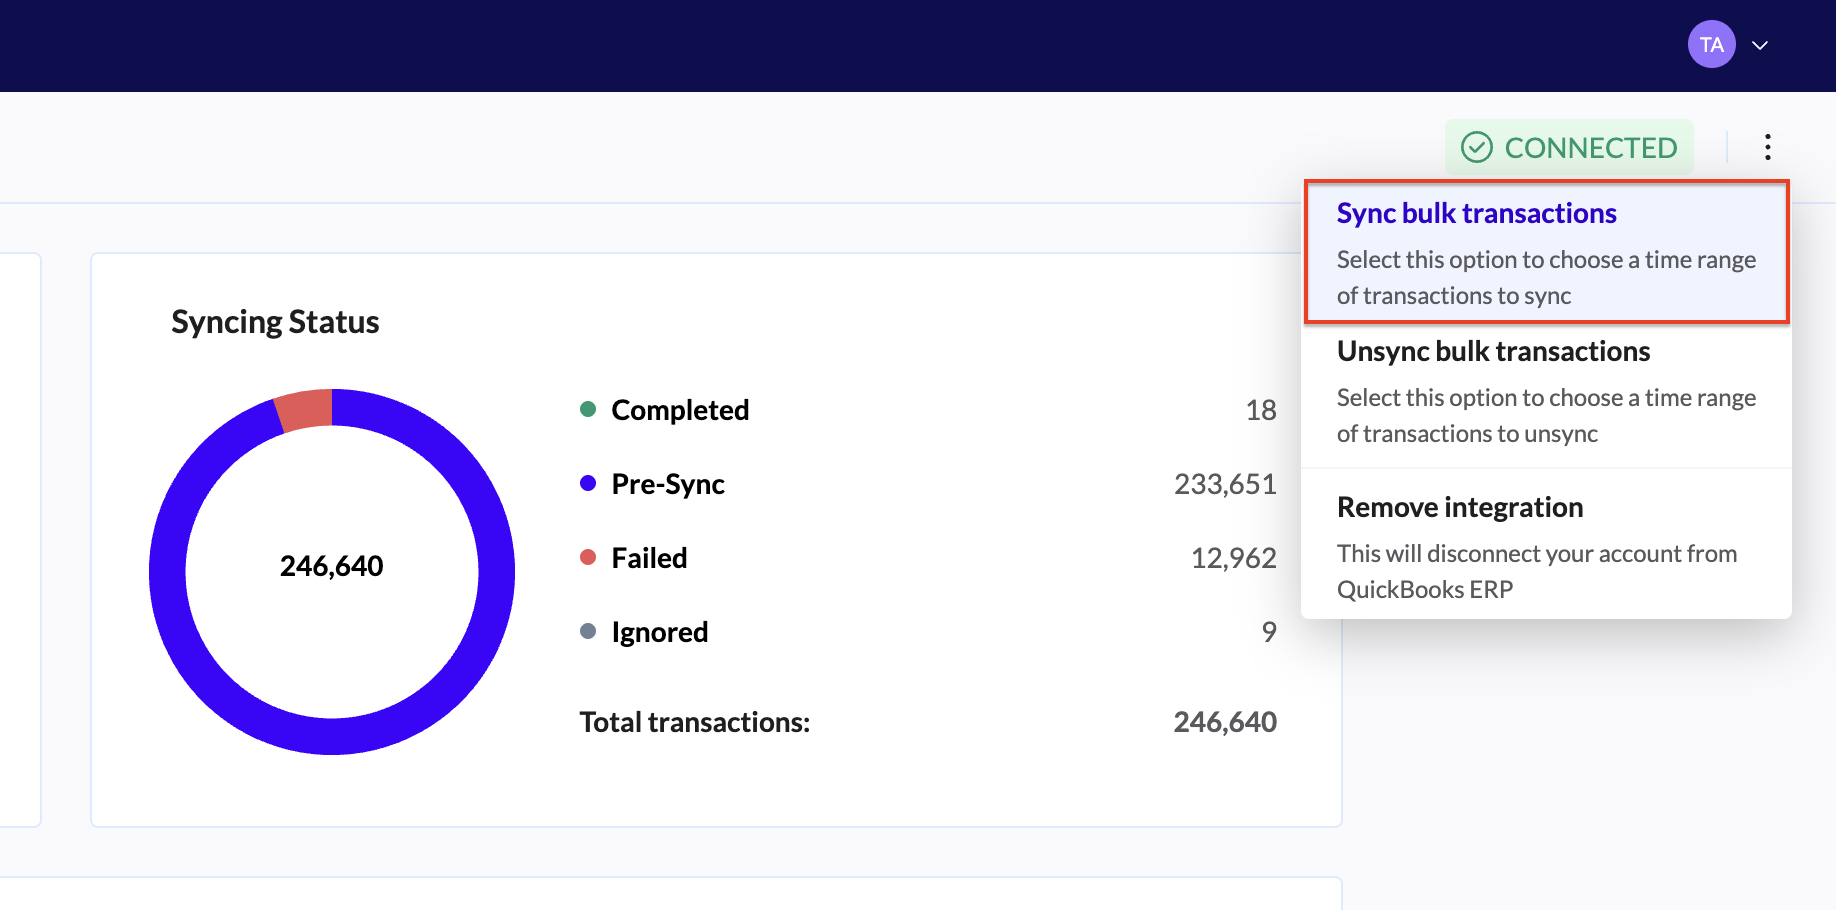Click the three-dot kebab menu icon

[x=1767, y=147]
